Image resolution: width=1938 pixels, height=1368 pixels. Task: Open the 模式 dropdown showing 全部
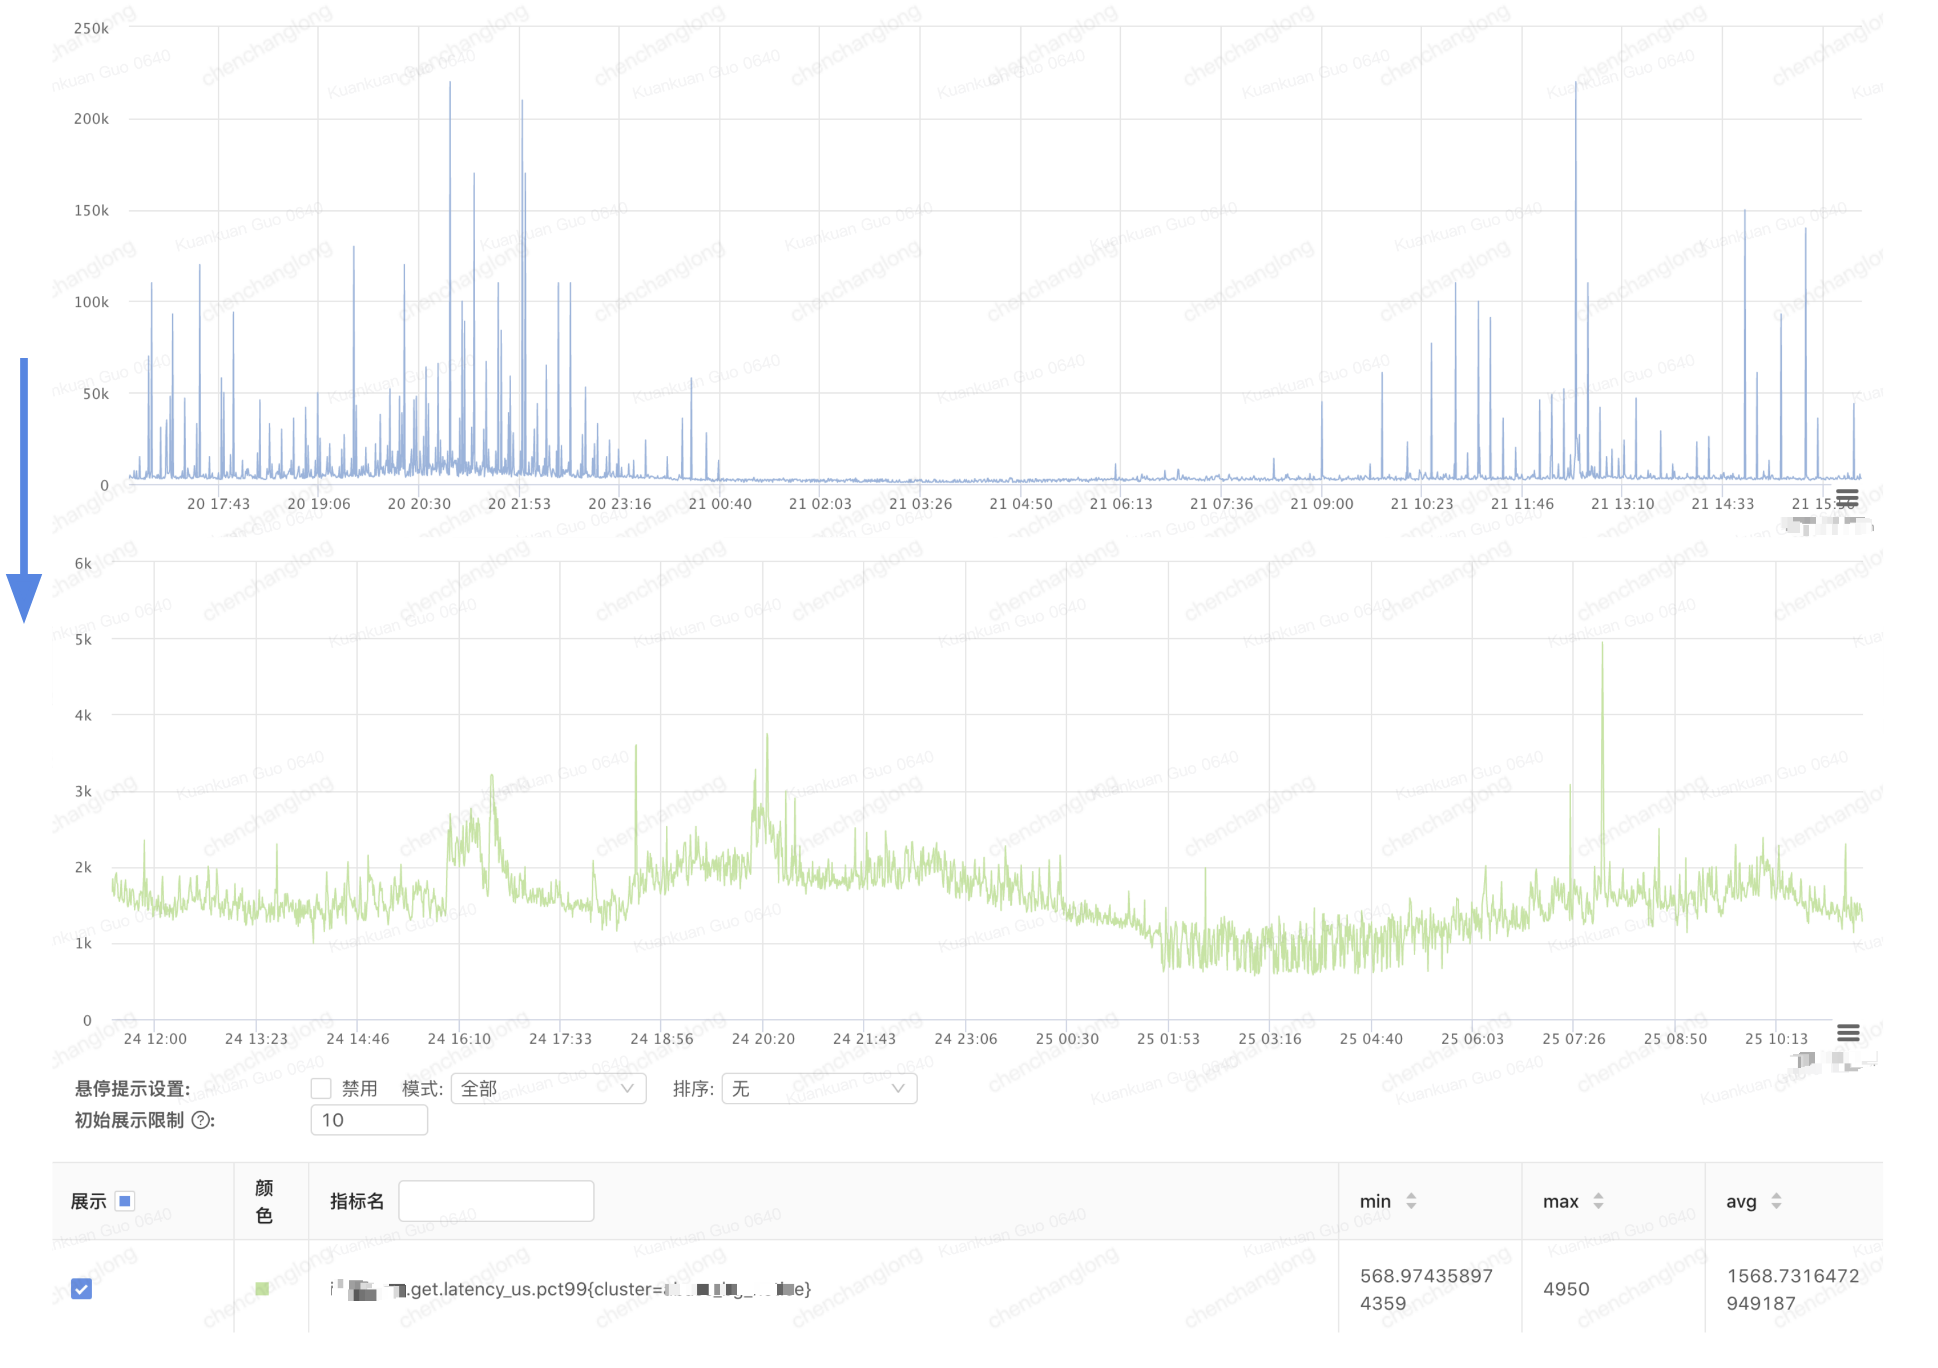548,1088
